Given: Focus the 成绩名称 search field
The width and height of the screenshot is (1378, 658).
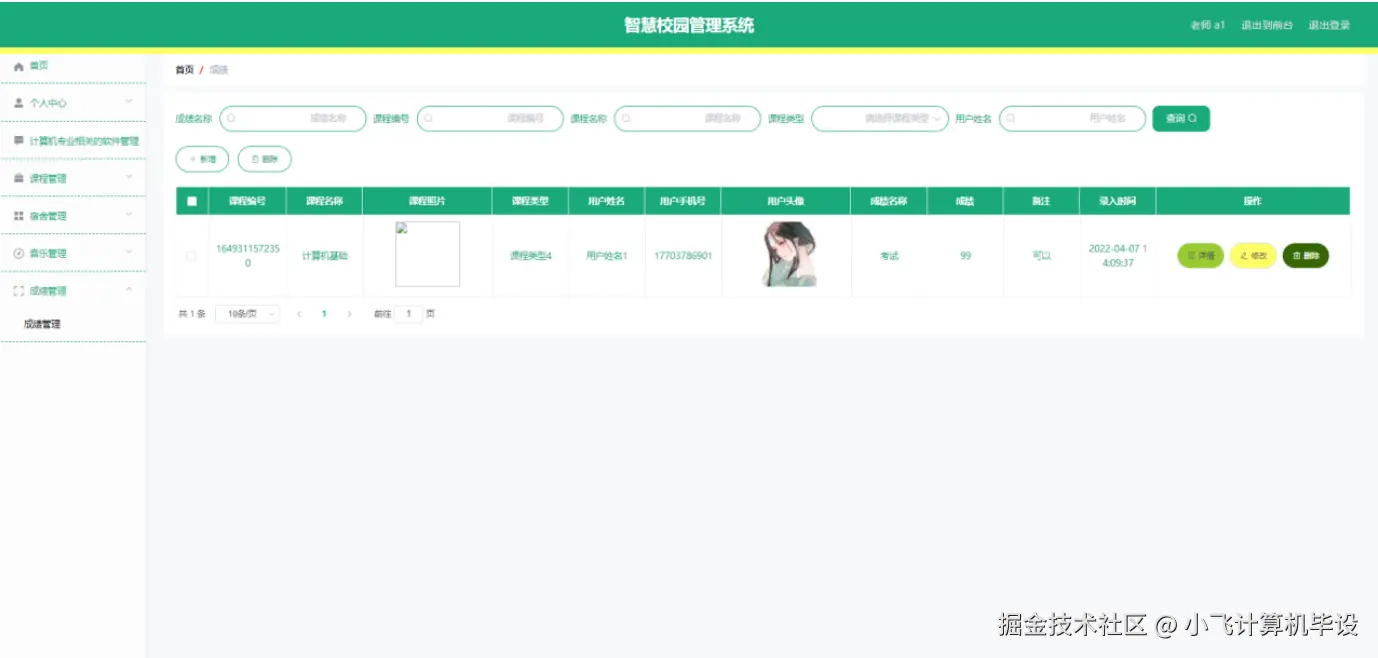Looking at the screenshot, I should coord(293,119).
